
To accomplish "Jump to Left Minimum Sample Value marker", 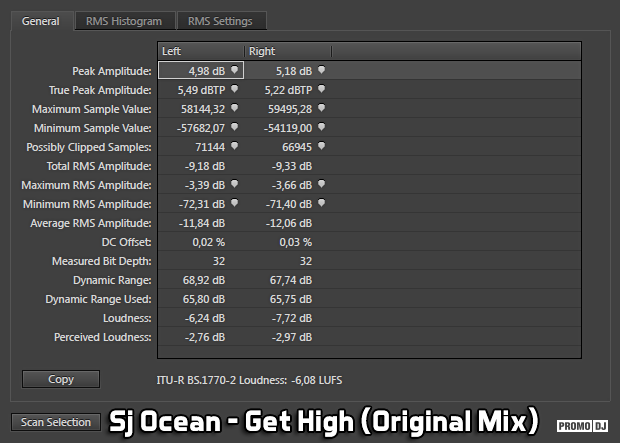I will [x=234, y=127].
